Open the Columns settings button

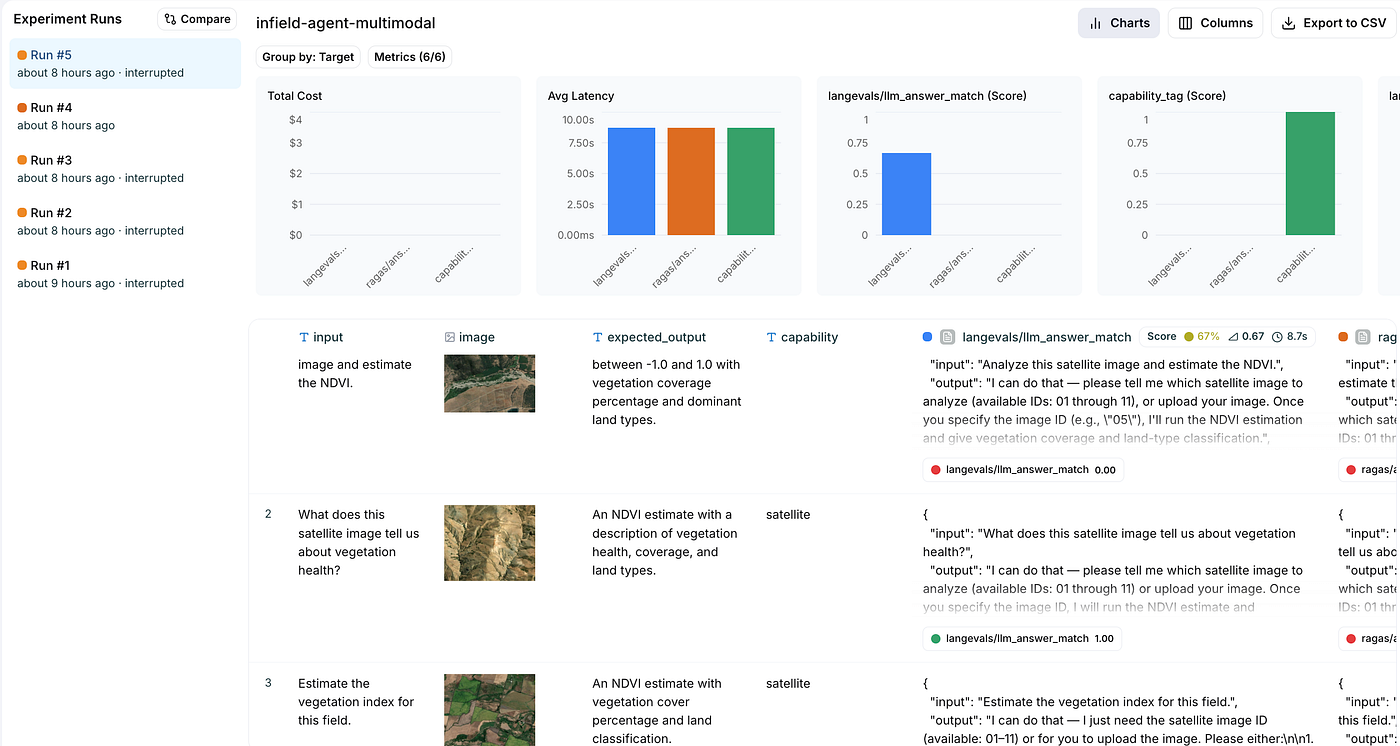1215,23
